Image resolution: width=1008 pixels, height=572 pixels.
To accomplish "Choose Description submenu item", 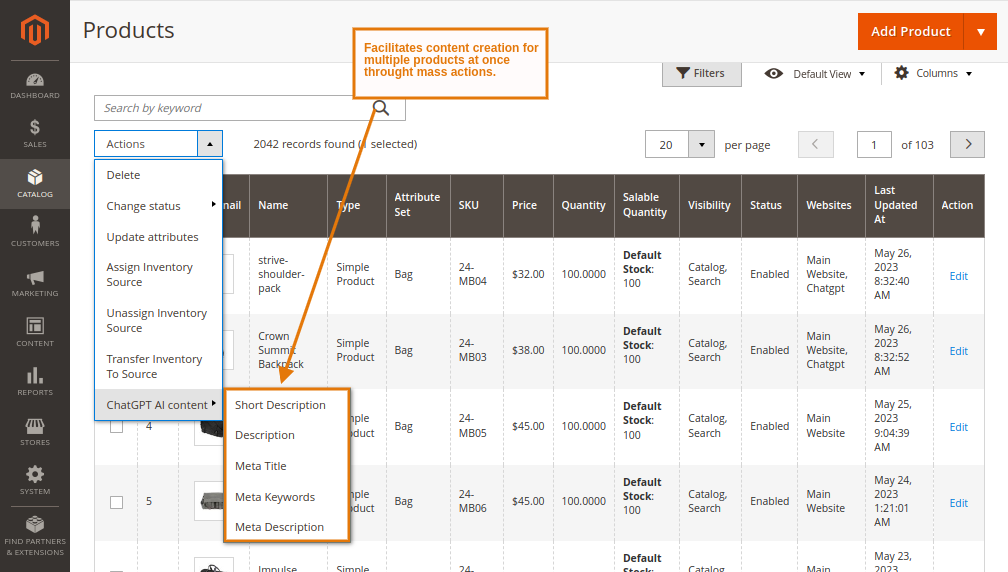I will (287, 435).
